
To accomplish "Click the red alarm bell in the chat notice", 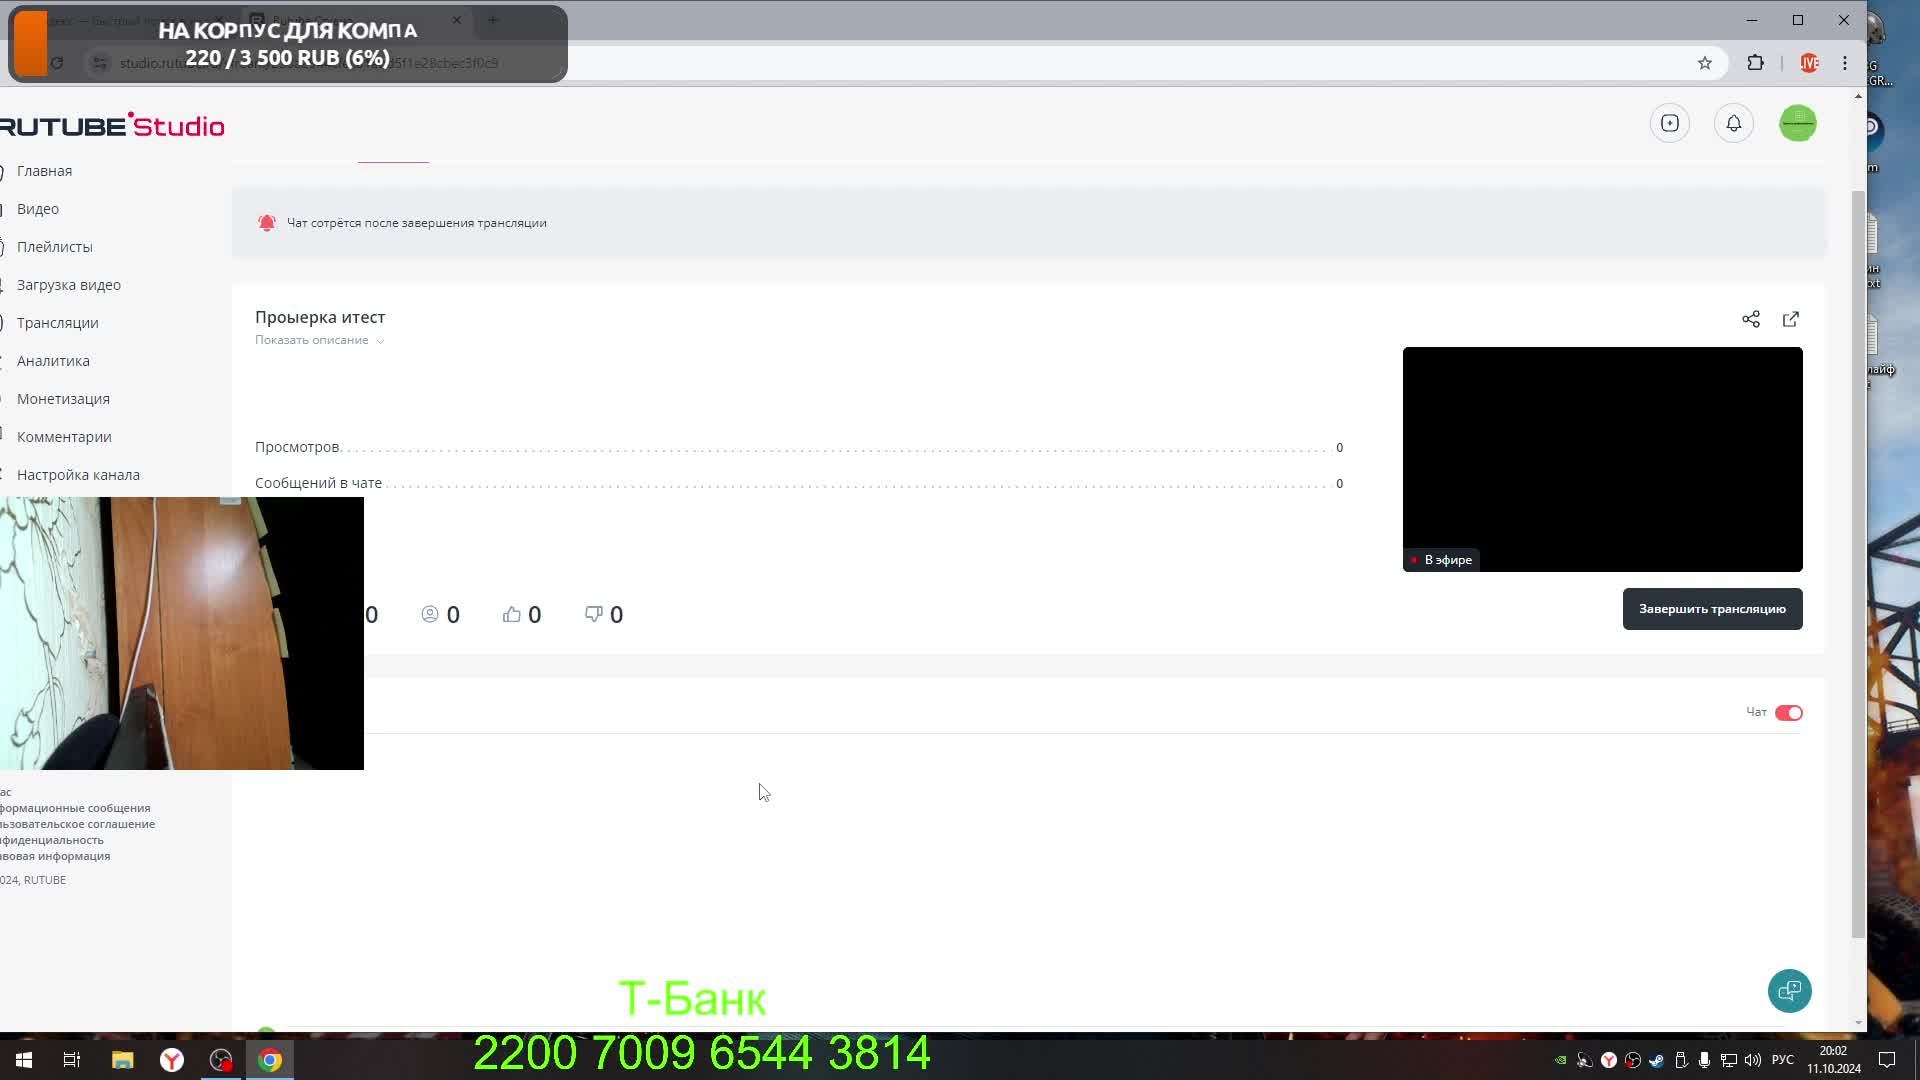I will coord(267,223).
